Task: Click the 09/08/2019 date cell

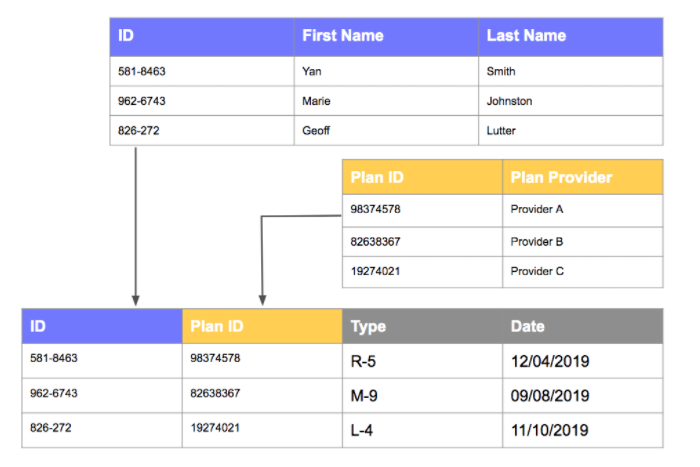Action: [x=551, y=395]
